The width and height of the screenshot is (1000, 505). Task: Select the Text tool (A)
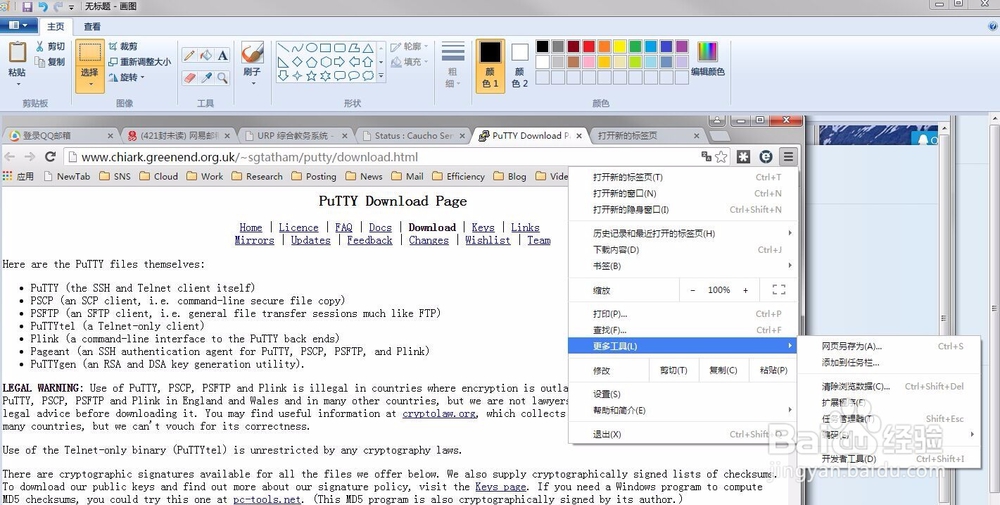(222, 55)
